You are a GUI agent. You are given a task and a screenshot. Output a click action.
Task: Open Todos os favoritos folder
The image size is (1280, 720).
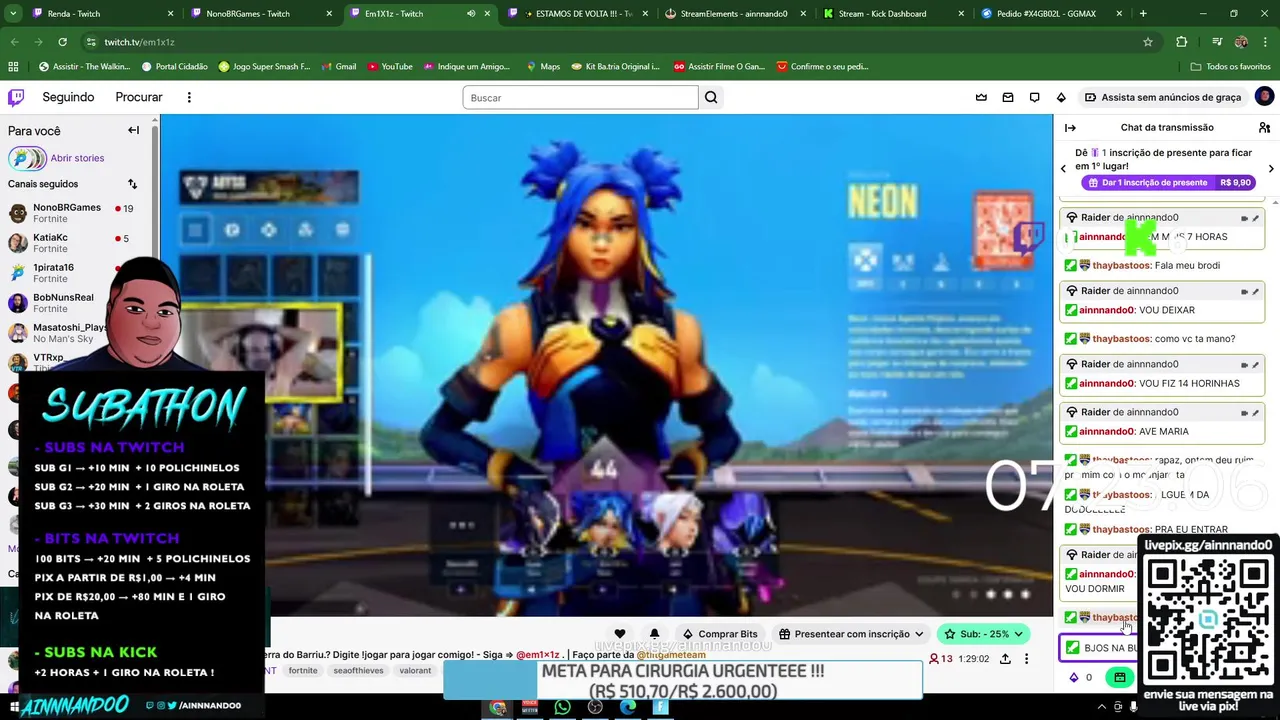(1231, 67)
